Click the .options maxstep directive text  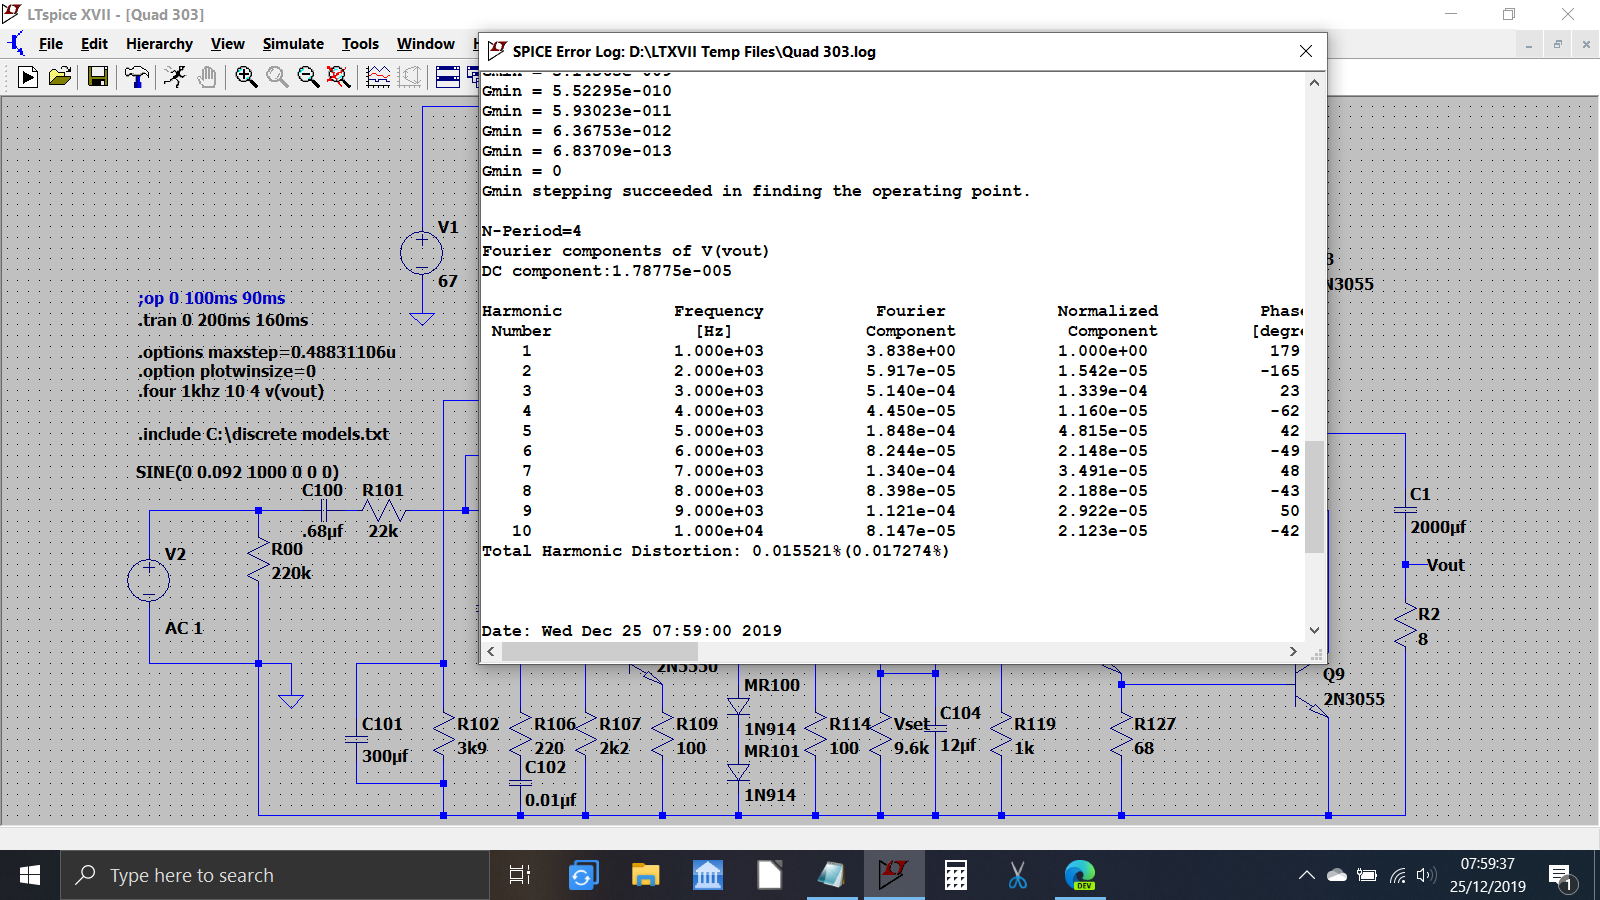pos(267,352)
